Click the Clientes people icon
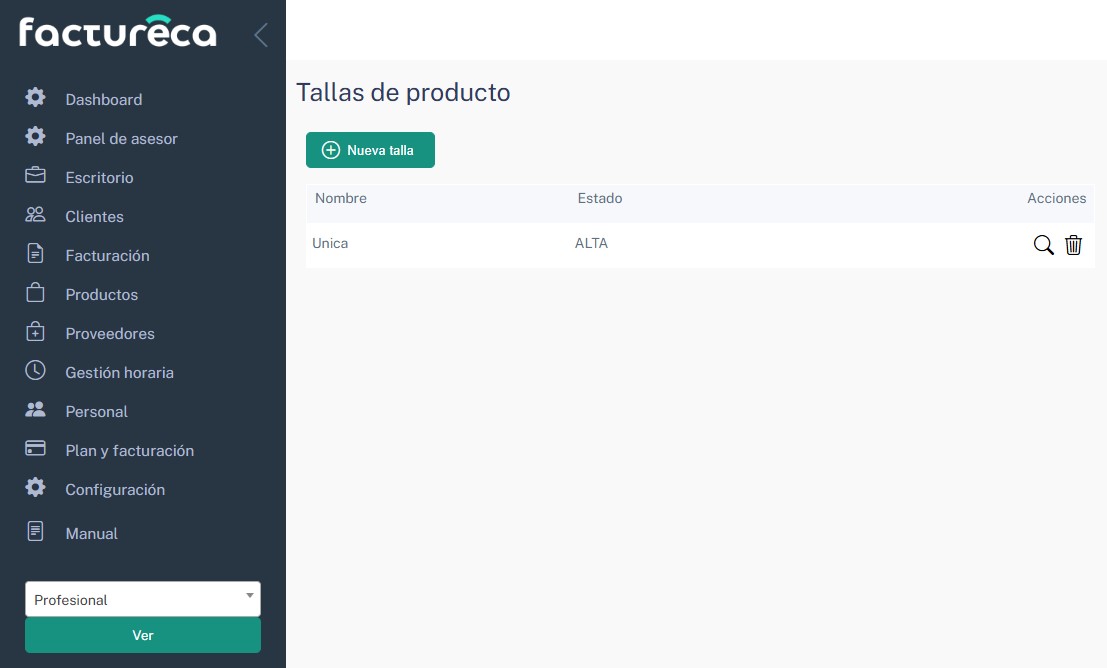 tap(36, 215)
